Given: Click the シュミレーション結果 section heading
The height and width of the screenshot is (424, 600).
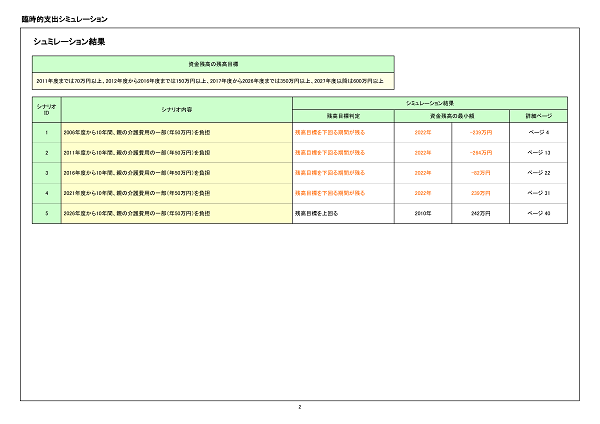Looking at the screenshot, I should (x=69, y=42).
